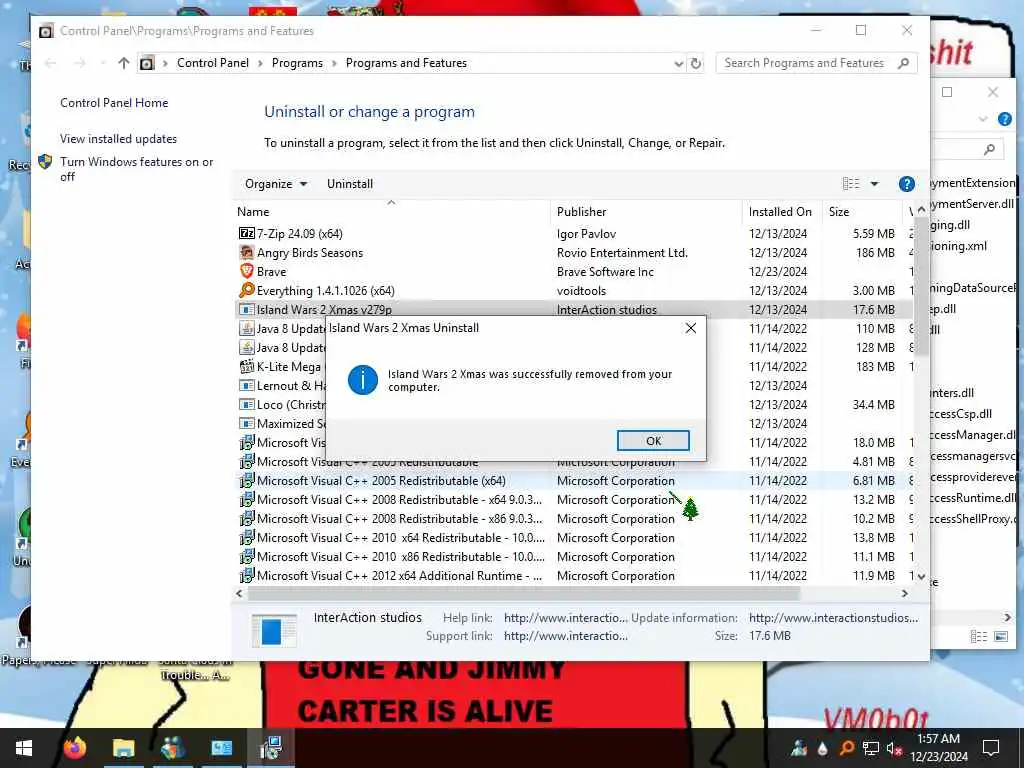This screenshot has width=1024, height=768.
Task: Click the taskbar volume icon
Action: point(894,748)
